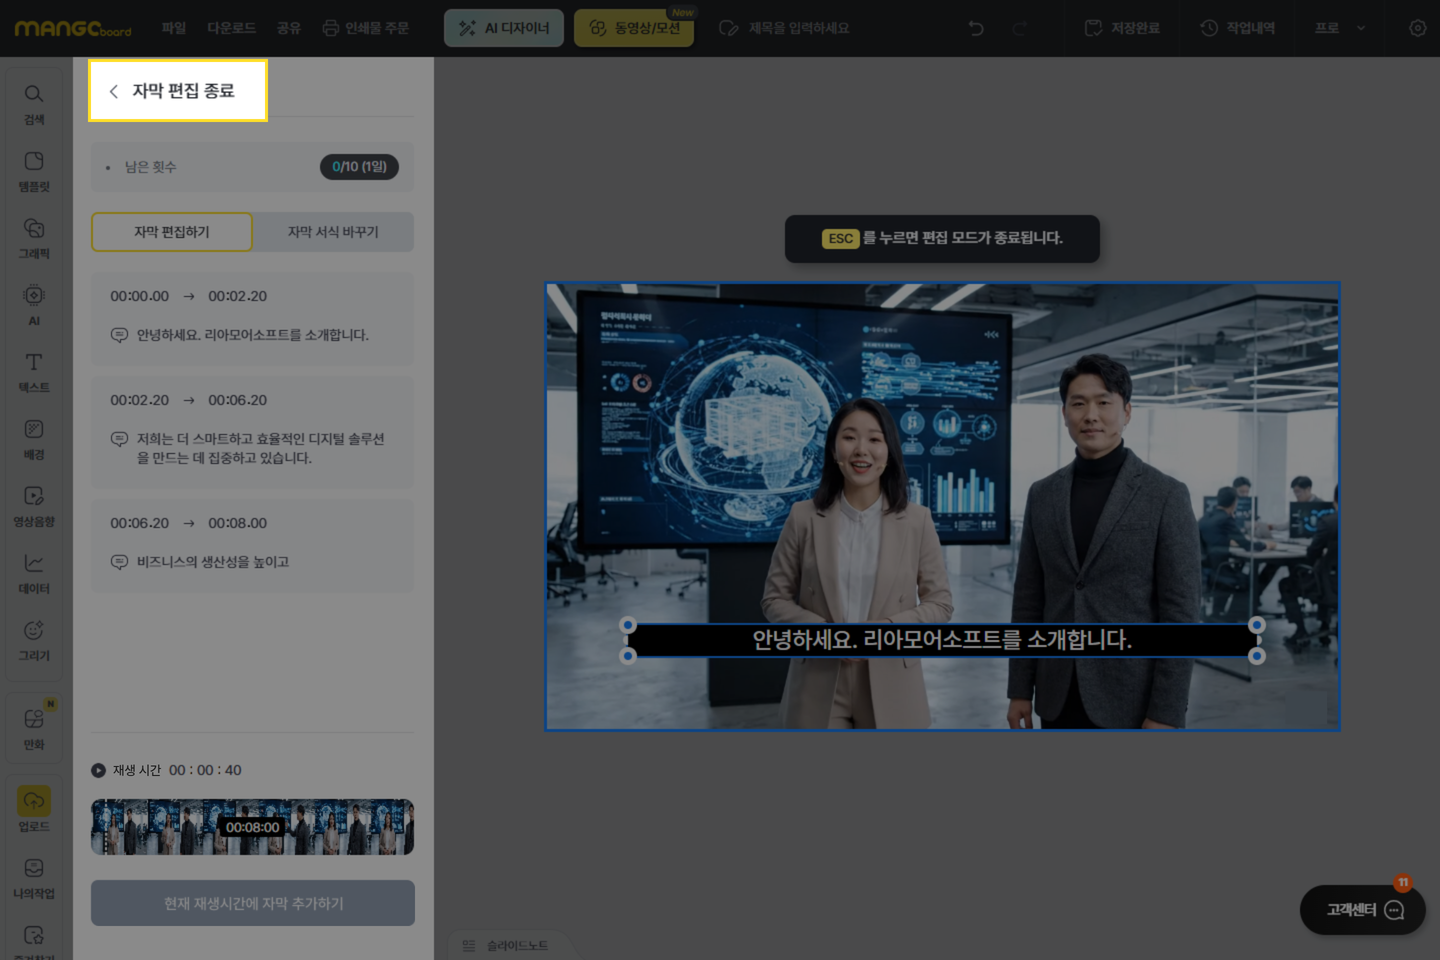Screen dimensions: 1440x960
Task: Open the 그리기 drawing tool icon
Action: 34,639
